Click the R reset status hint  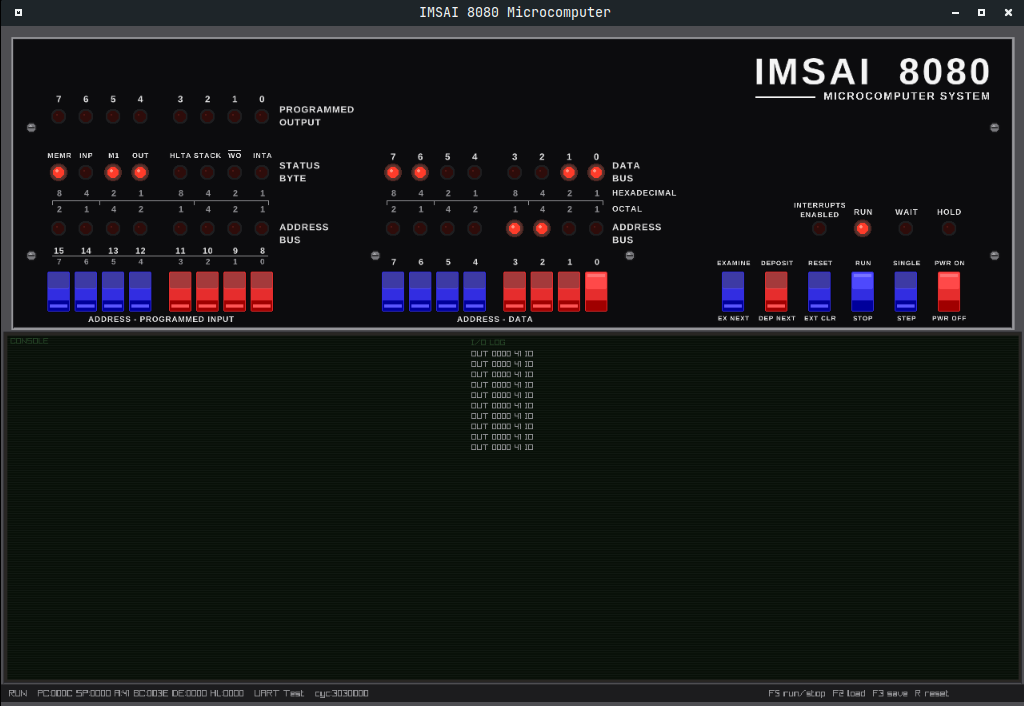coord(932,694)
